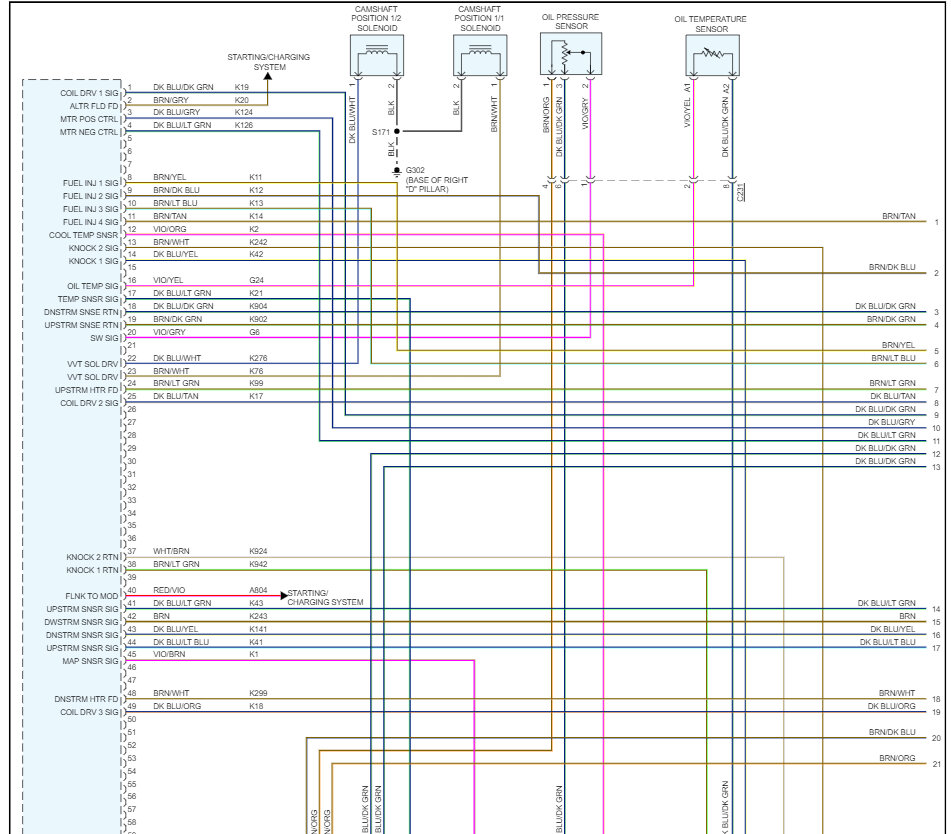Select the C231 connector label
951x834 pixels.
click(x=741, y=192)
